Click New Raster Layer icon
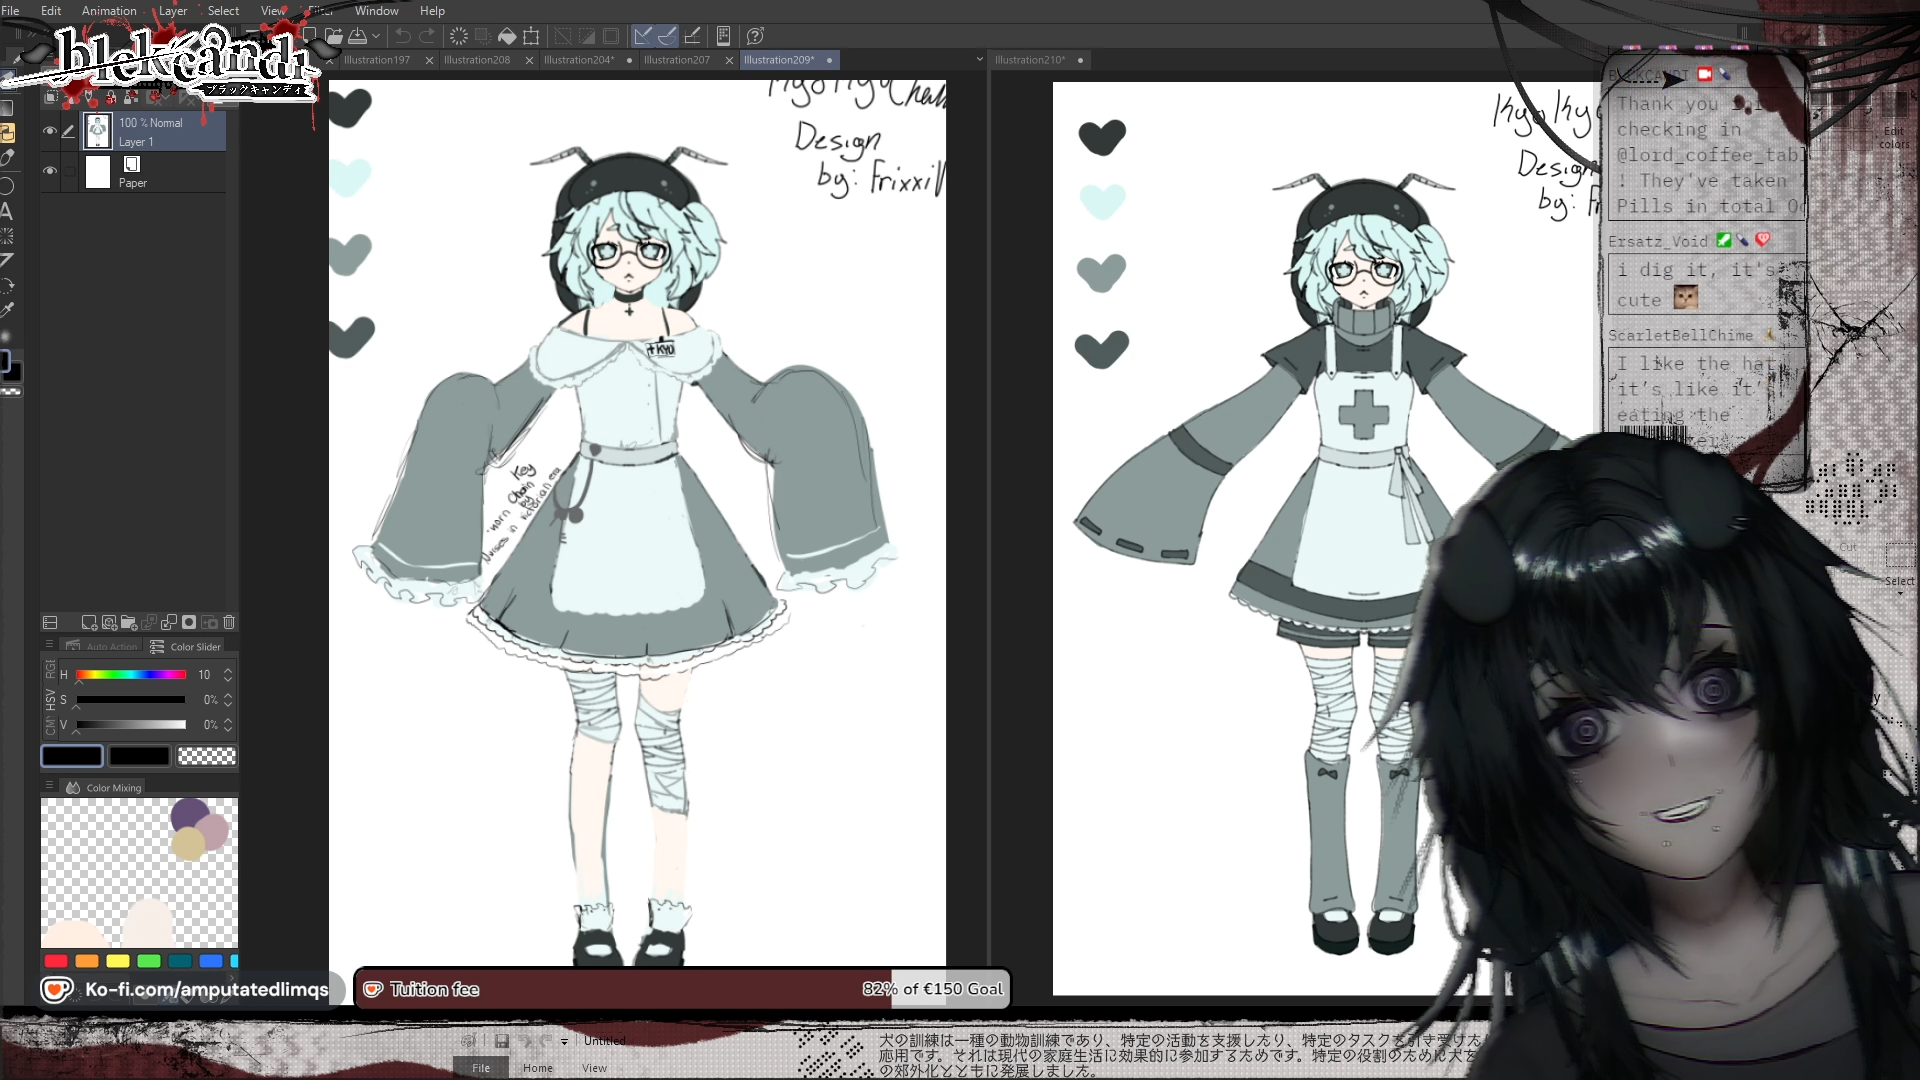This screenshot has width=1920, height=1080. pos(89,622)
